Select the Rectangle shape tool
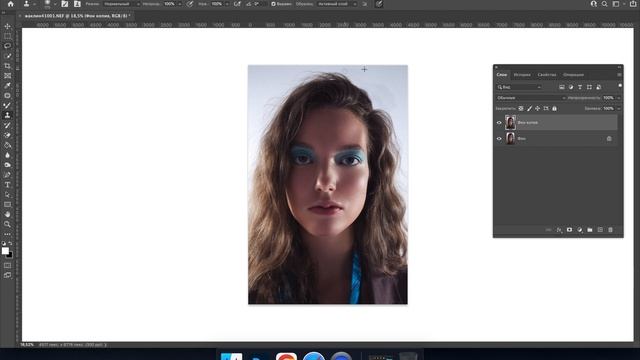Screen dimensions: 640x360 tap(7, 204)
